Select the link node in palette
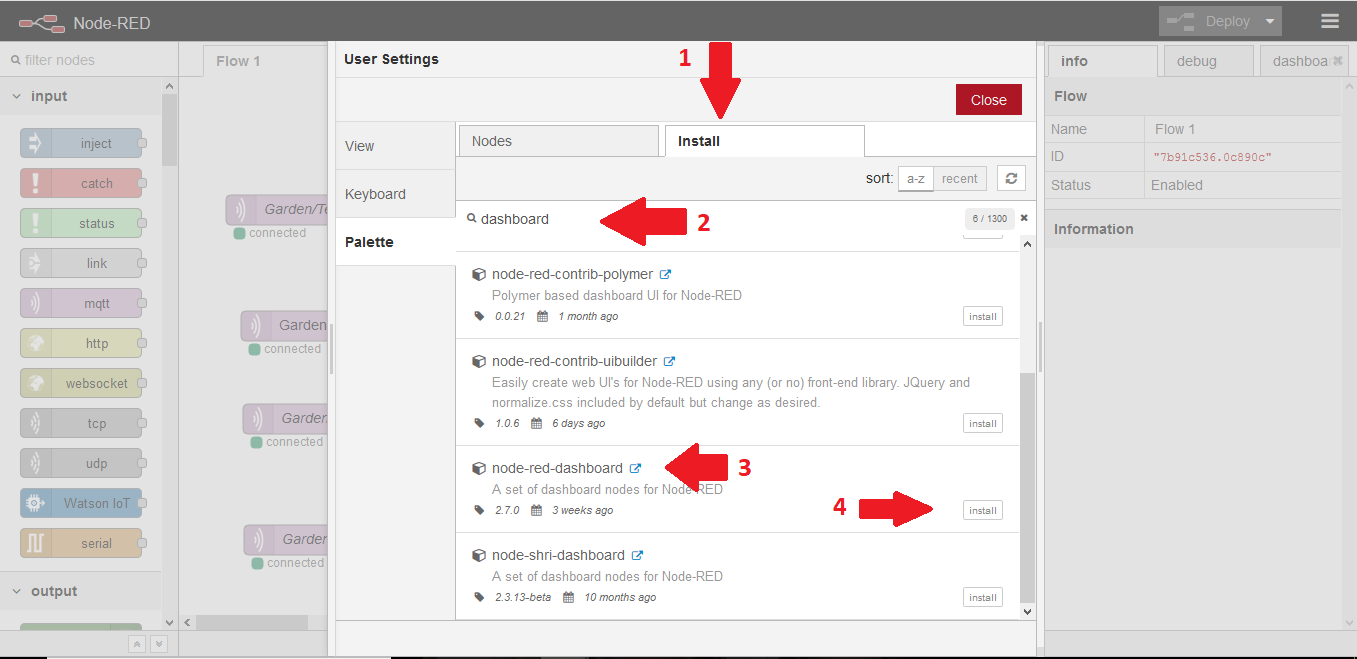Screen dimensions: 1357x659 (x=81, y=263)
